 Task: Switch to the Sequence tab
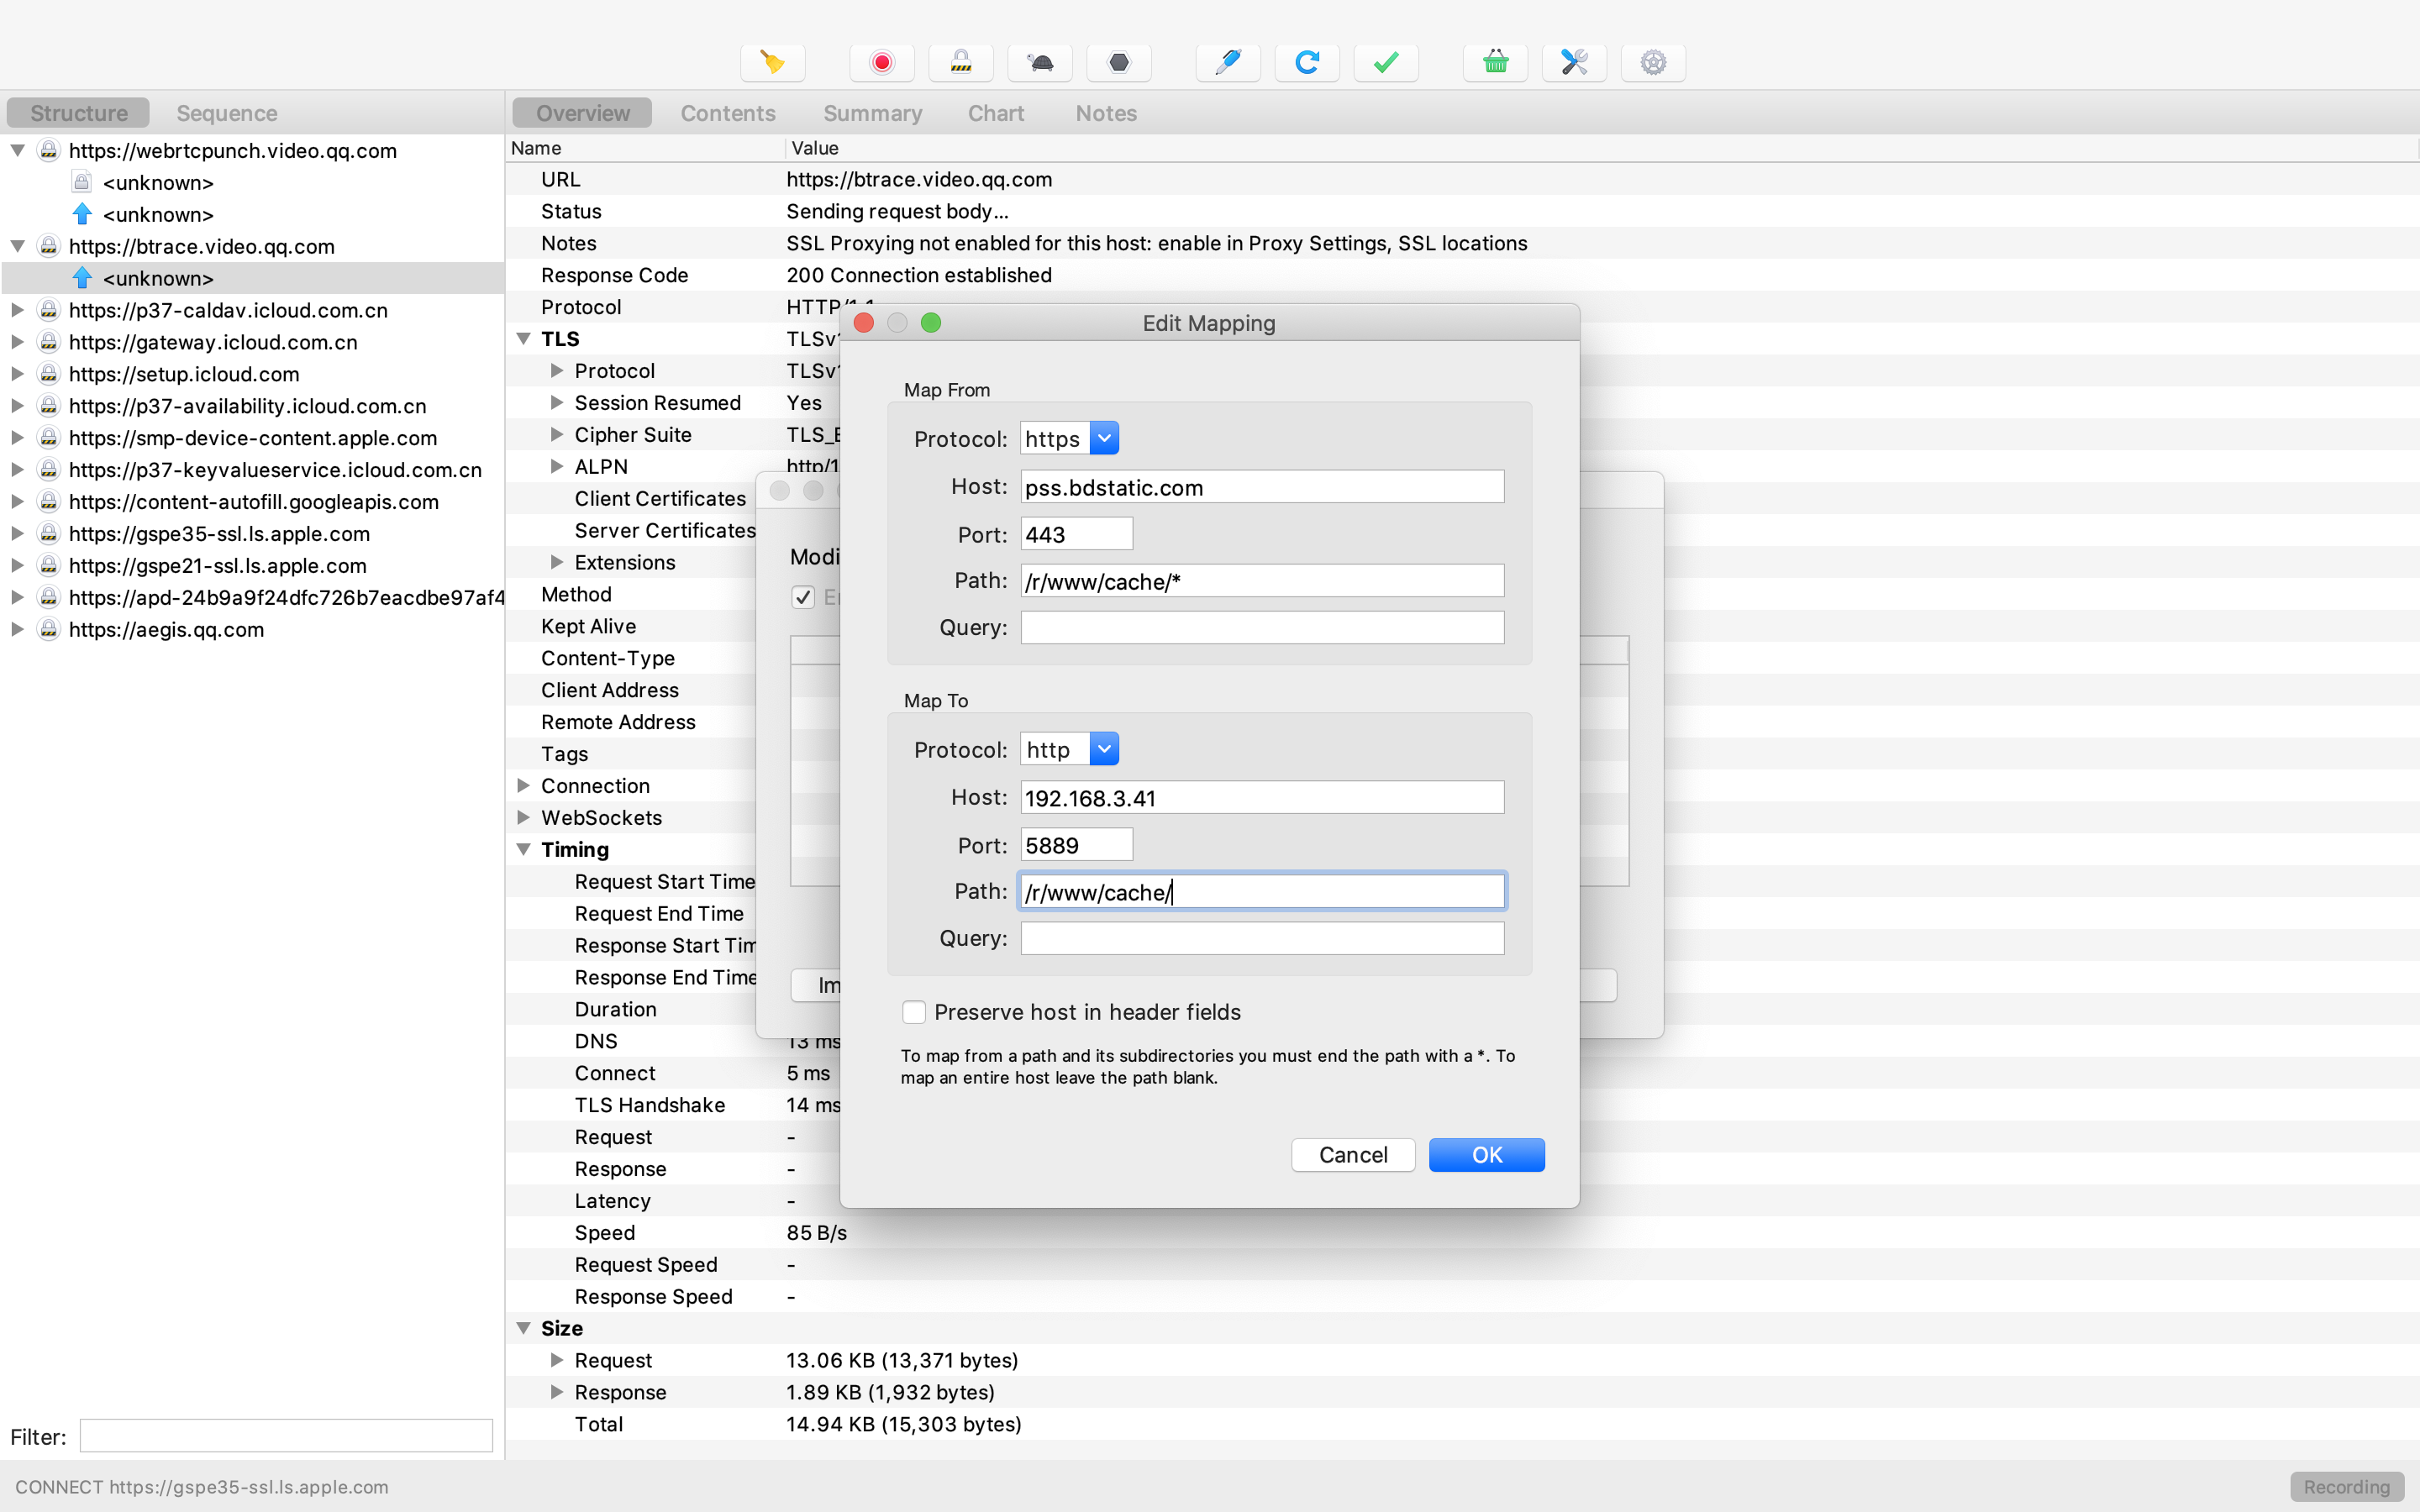pos(227,113)
